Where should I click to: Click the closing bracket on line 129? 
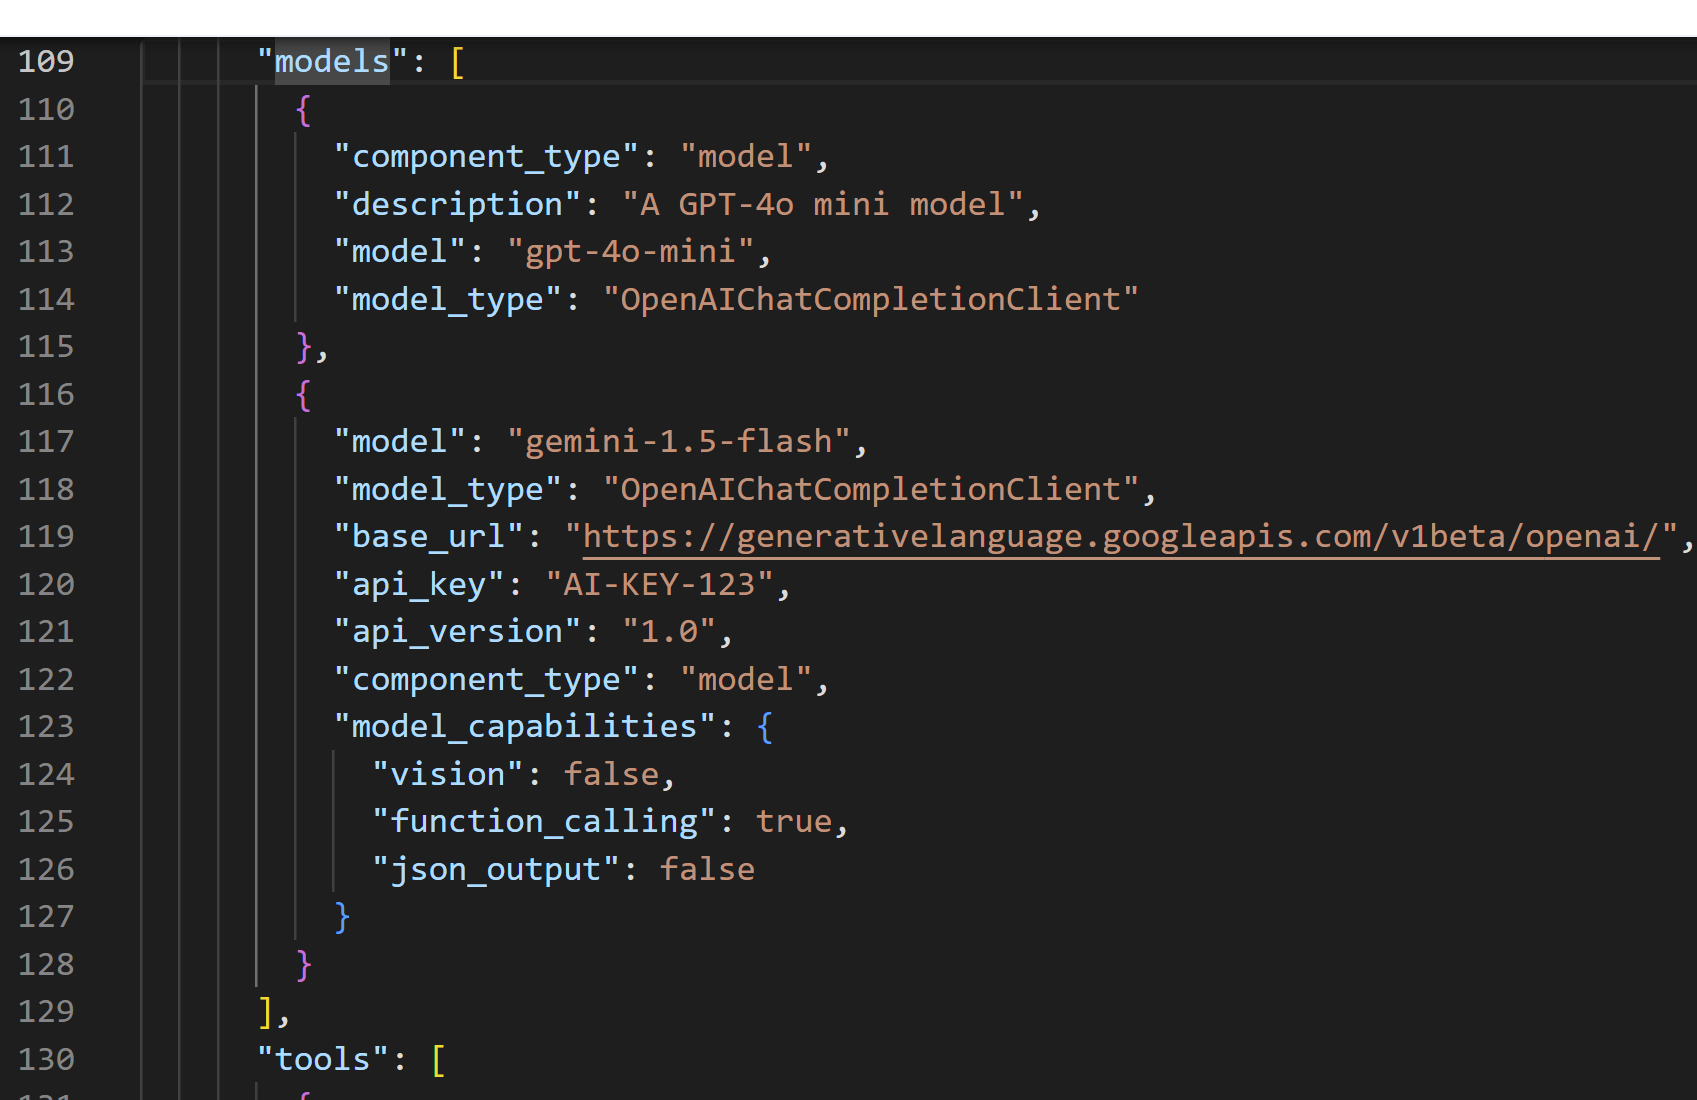pos(262,1011)
